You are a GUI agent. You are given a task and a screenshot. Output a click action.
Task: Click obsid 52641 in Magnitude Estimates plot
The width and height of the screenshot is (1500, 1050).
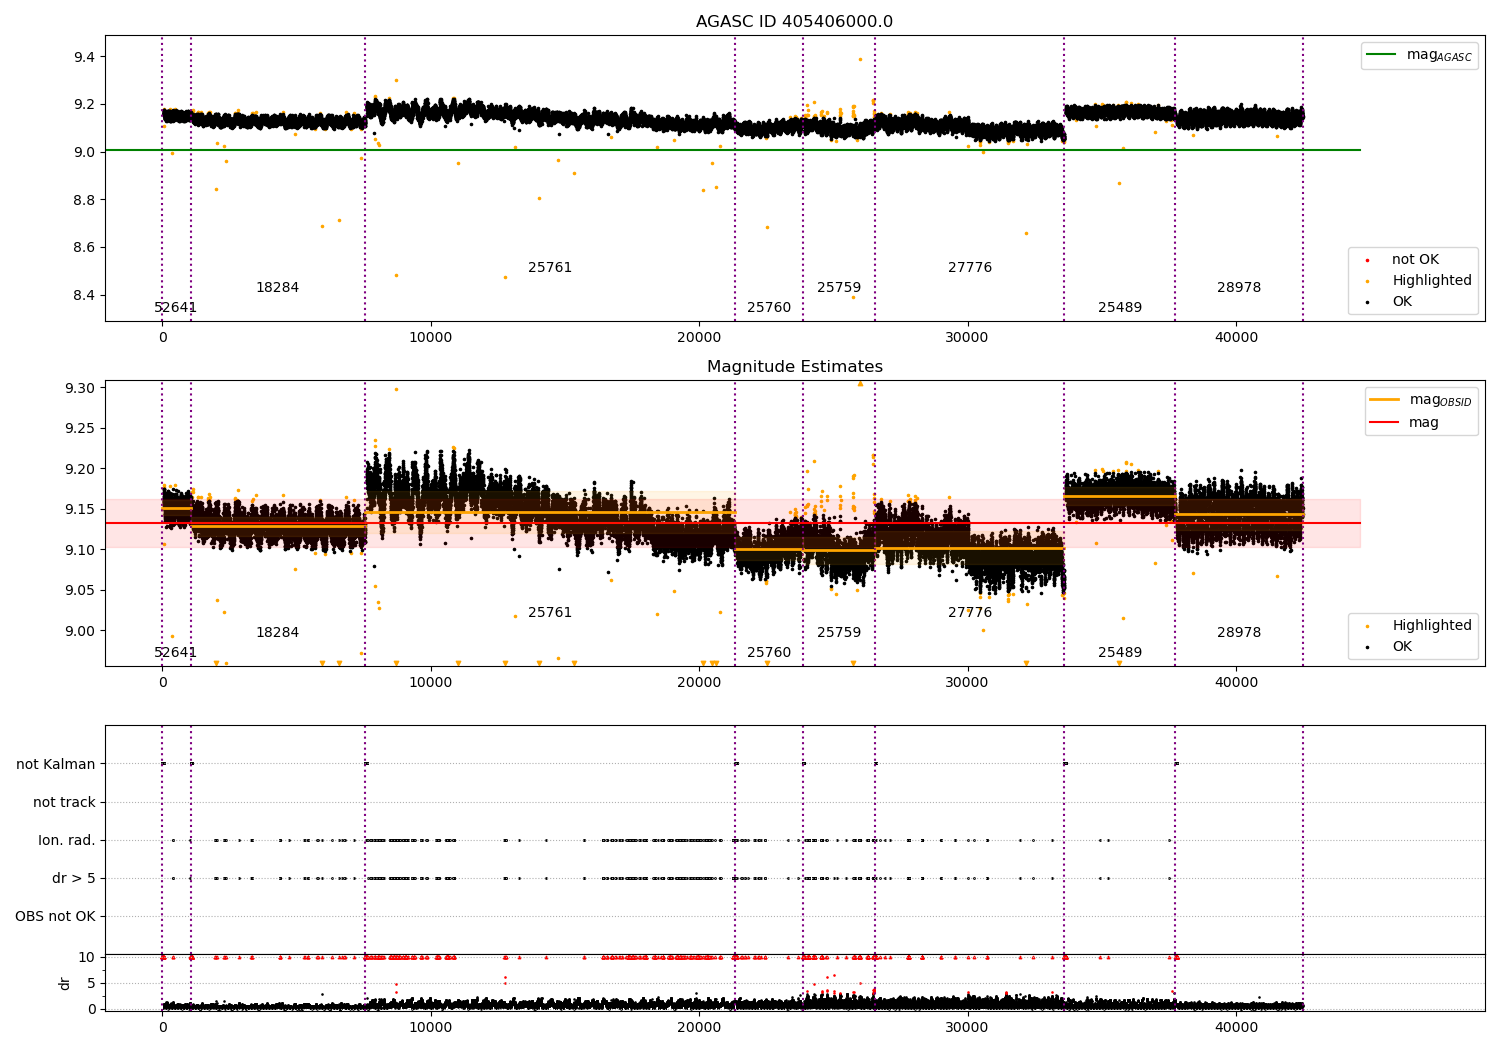point(175,653)
